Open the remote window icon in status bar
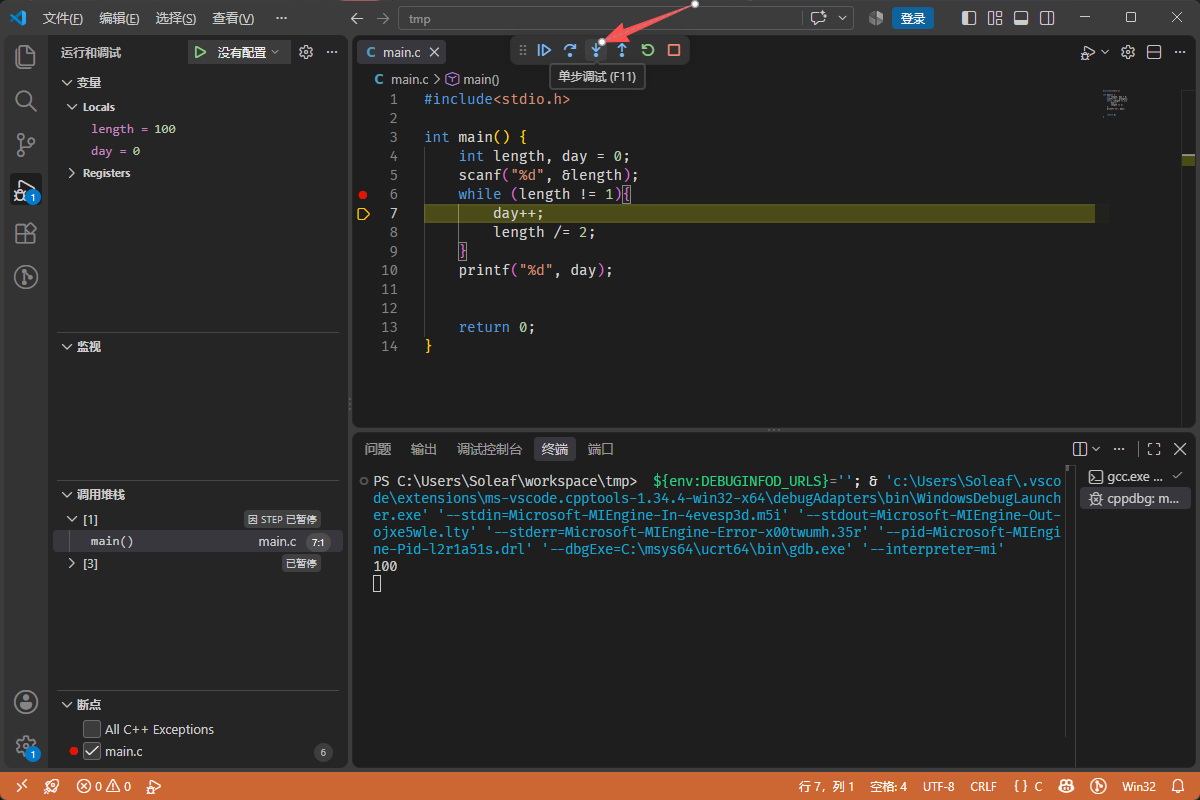 (22, 787)
